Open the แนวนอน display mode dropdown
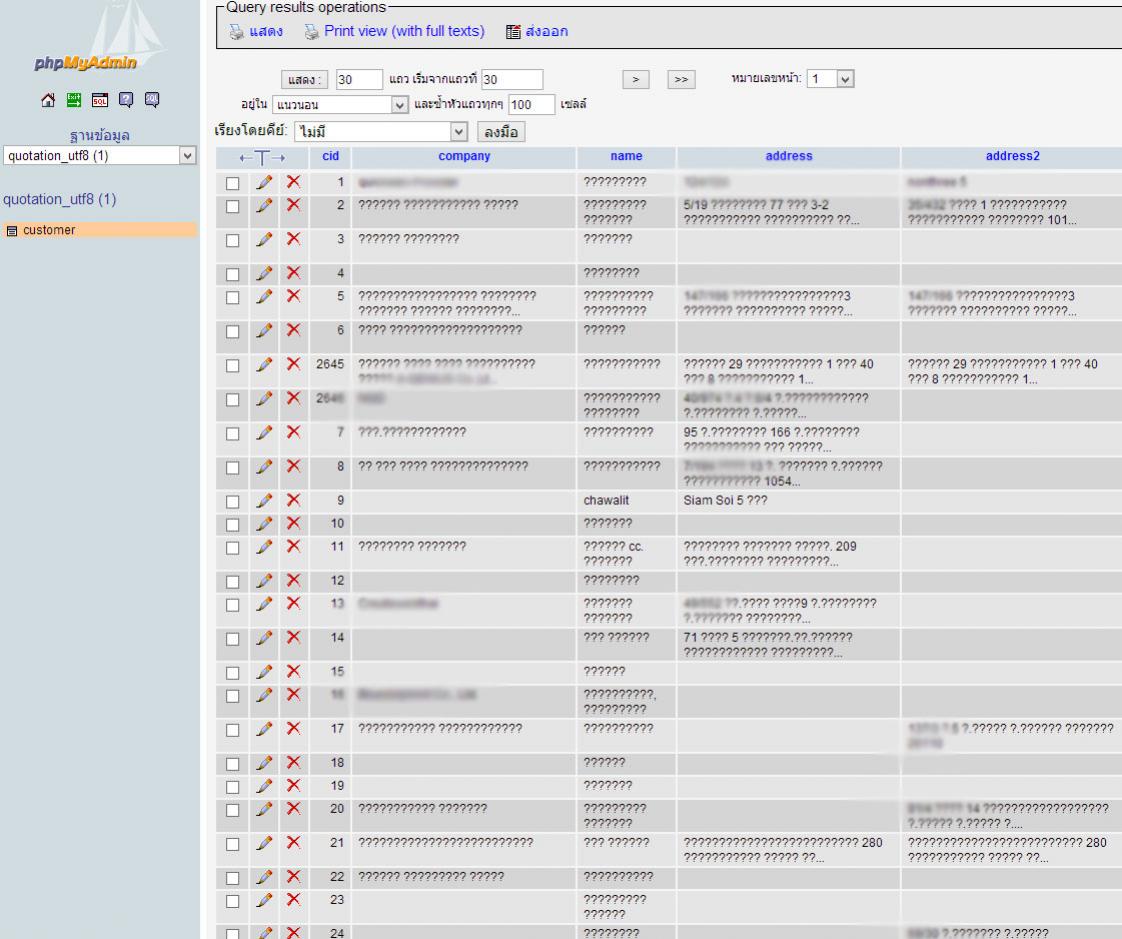The height and width of the screenshot is (939, 1122). (340, 105)
